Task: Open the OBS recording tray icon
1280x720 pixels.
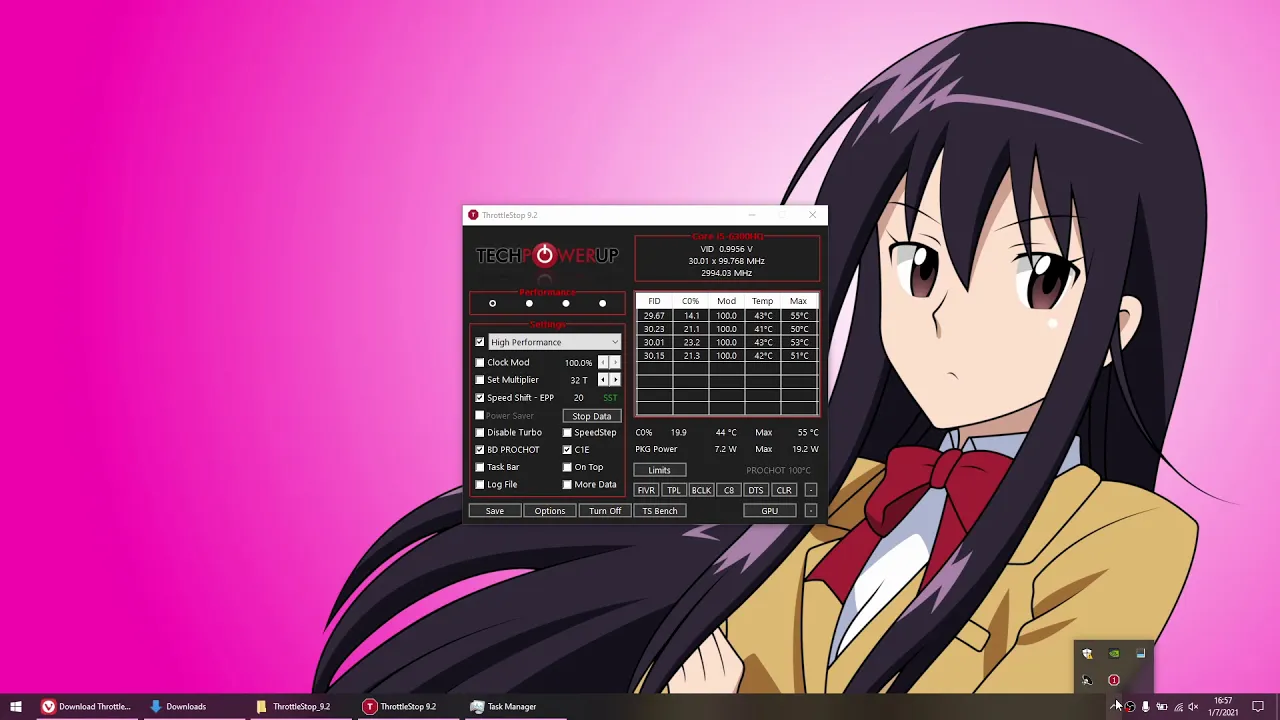Action: [1130, 706]
